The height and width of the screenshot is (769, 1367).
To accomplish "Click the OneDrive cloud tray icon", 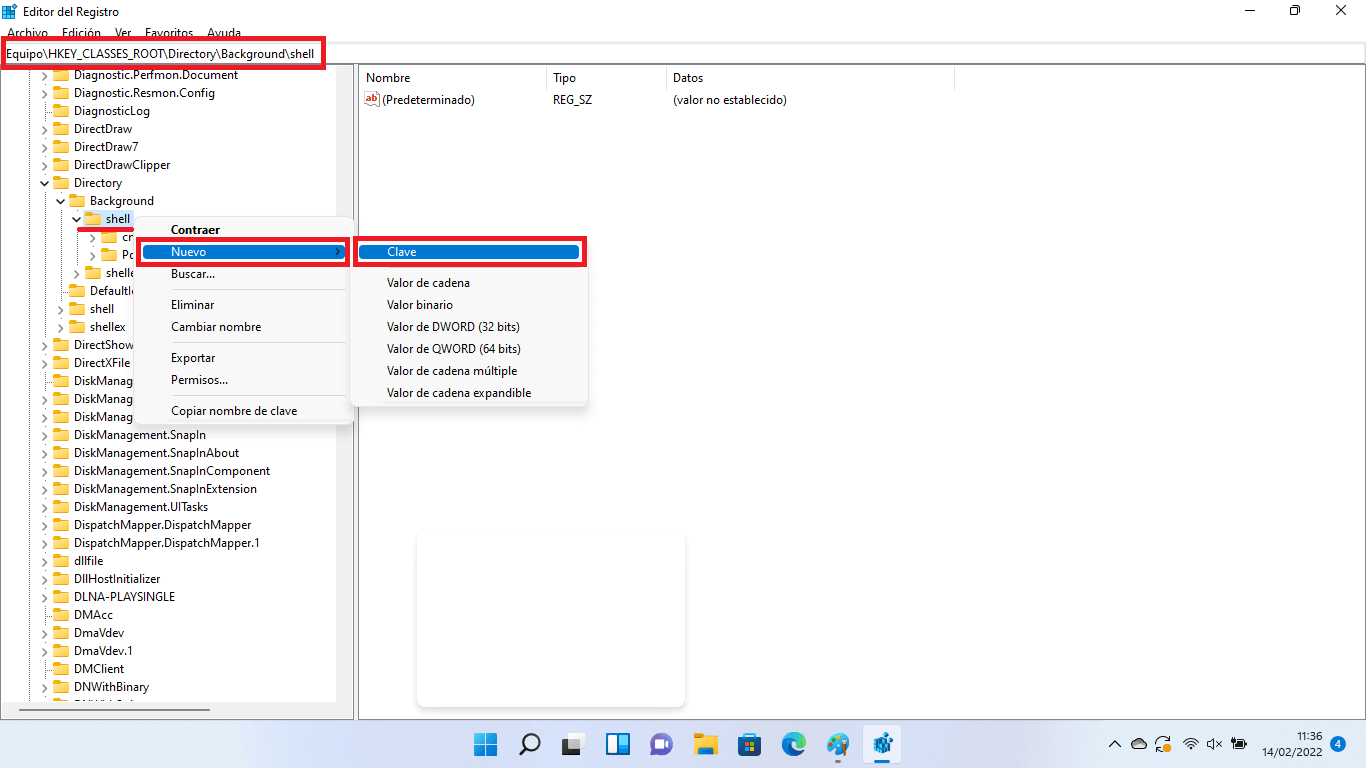I will (1139, 744).
